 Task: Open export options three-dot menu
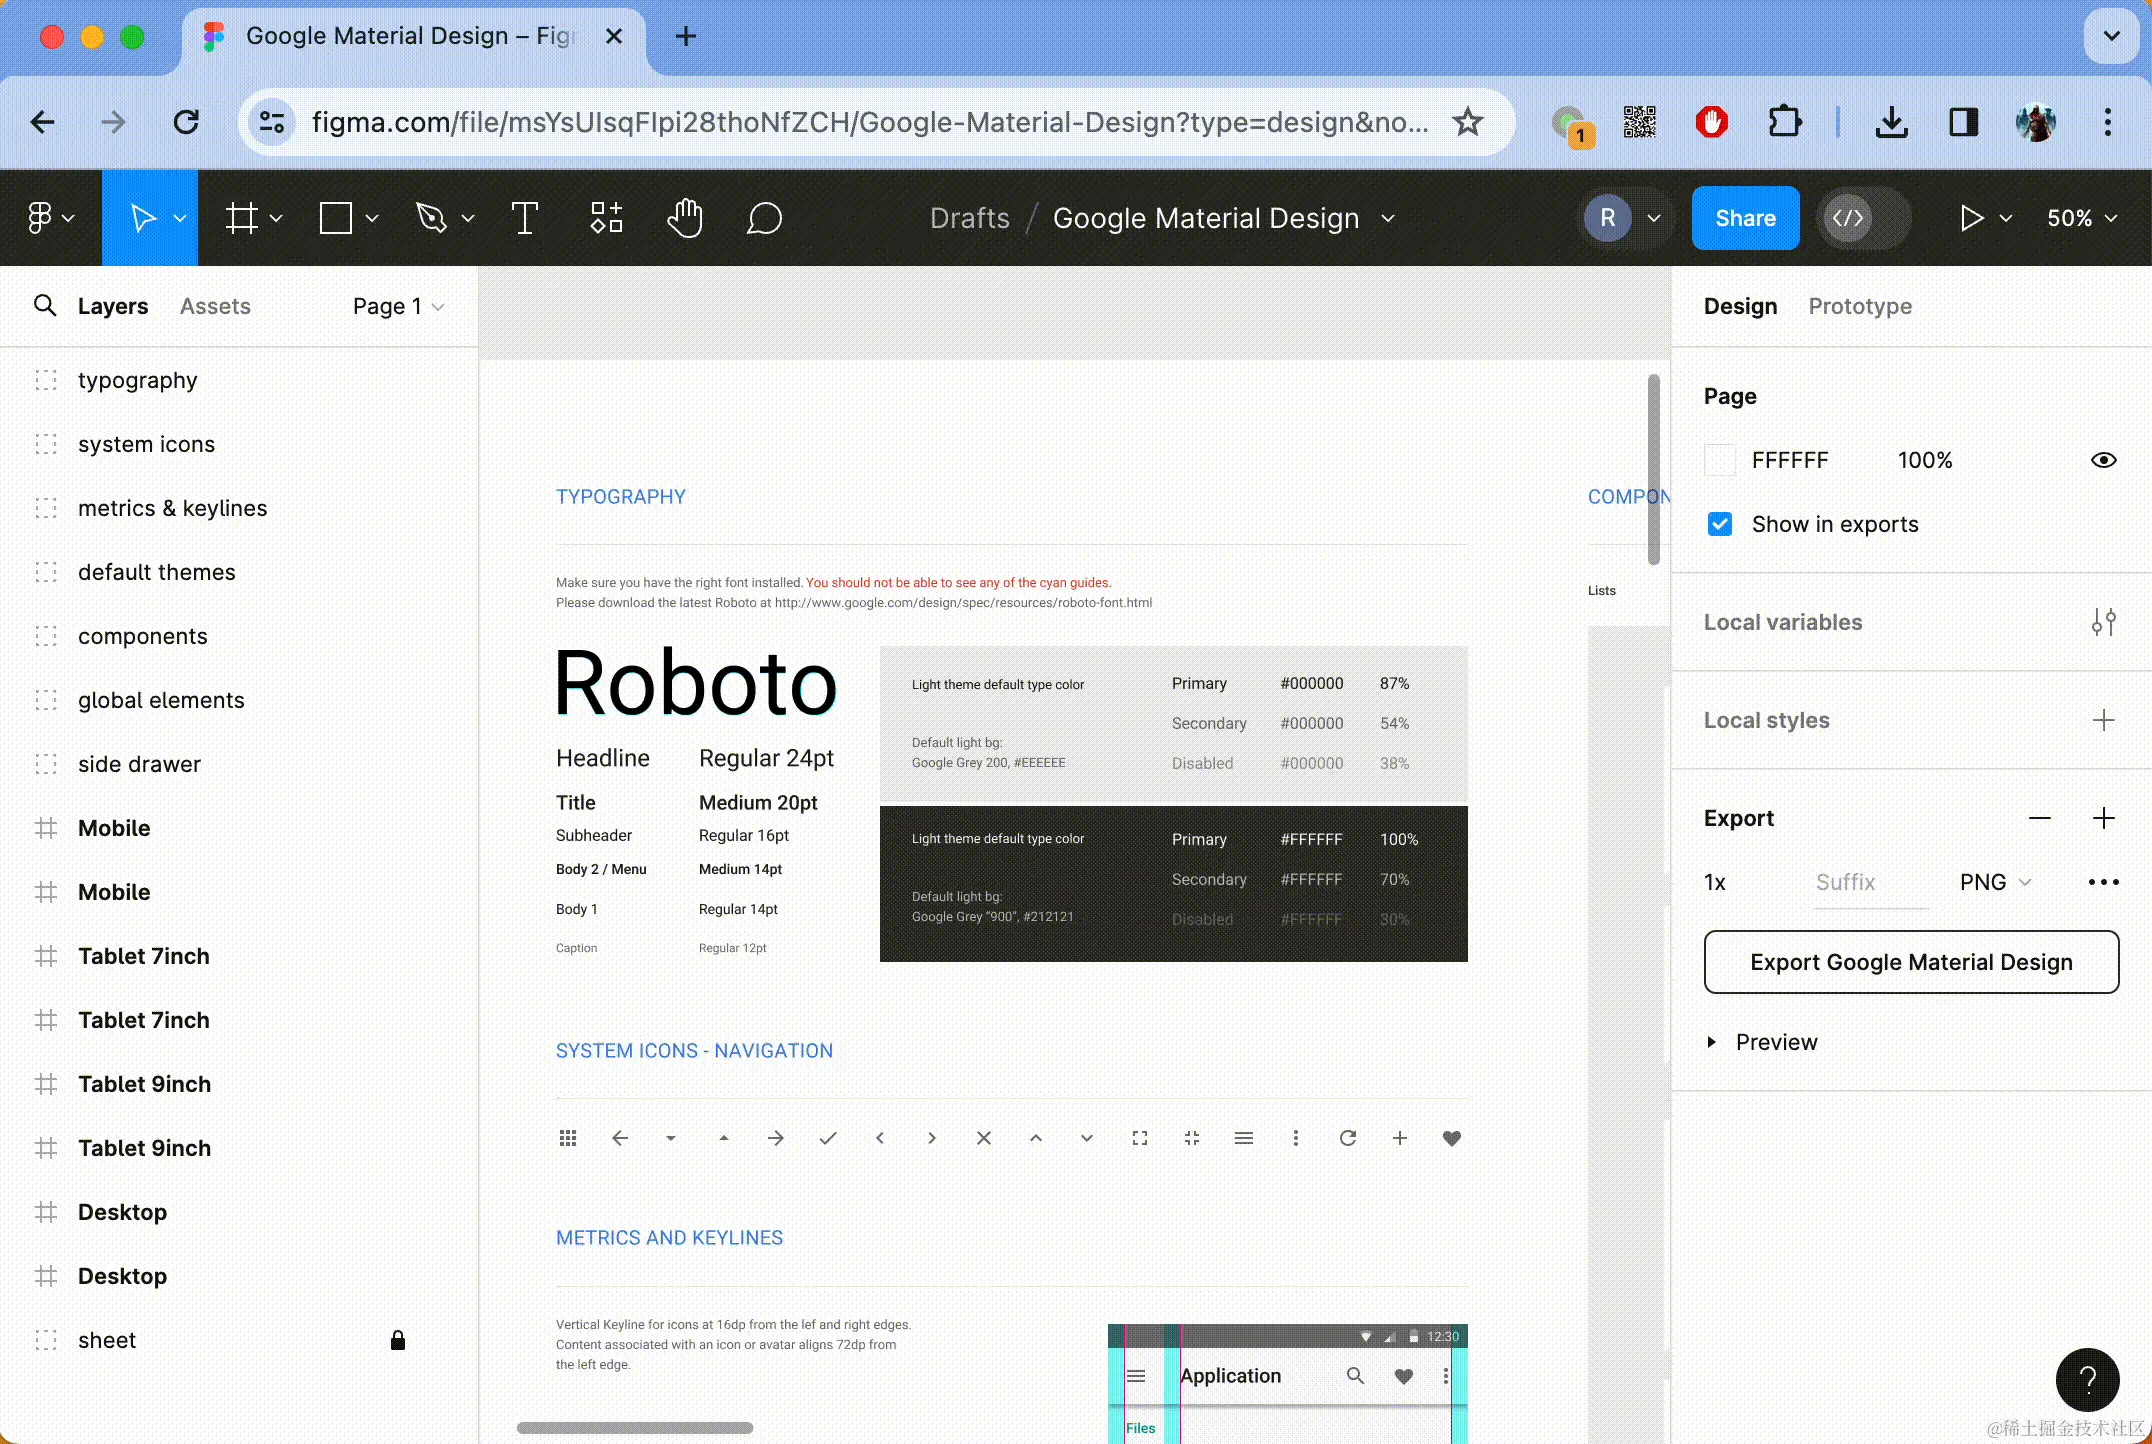click(2103, 882)
